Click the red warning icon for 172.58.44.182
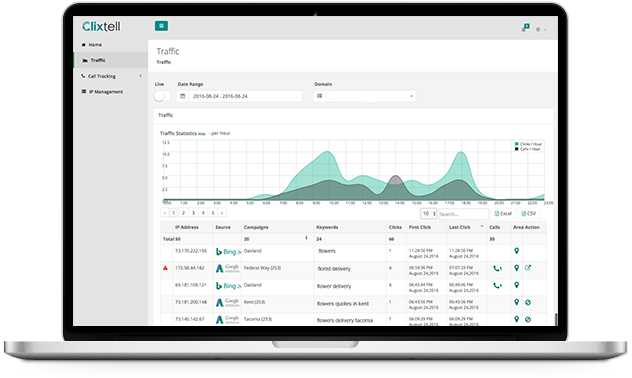This screenshot has width=632, height=378. pyautogui.click(x=165, y=268)
